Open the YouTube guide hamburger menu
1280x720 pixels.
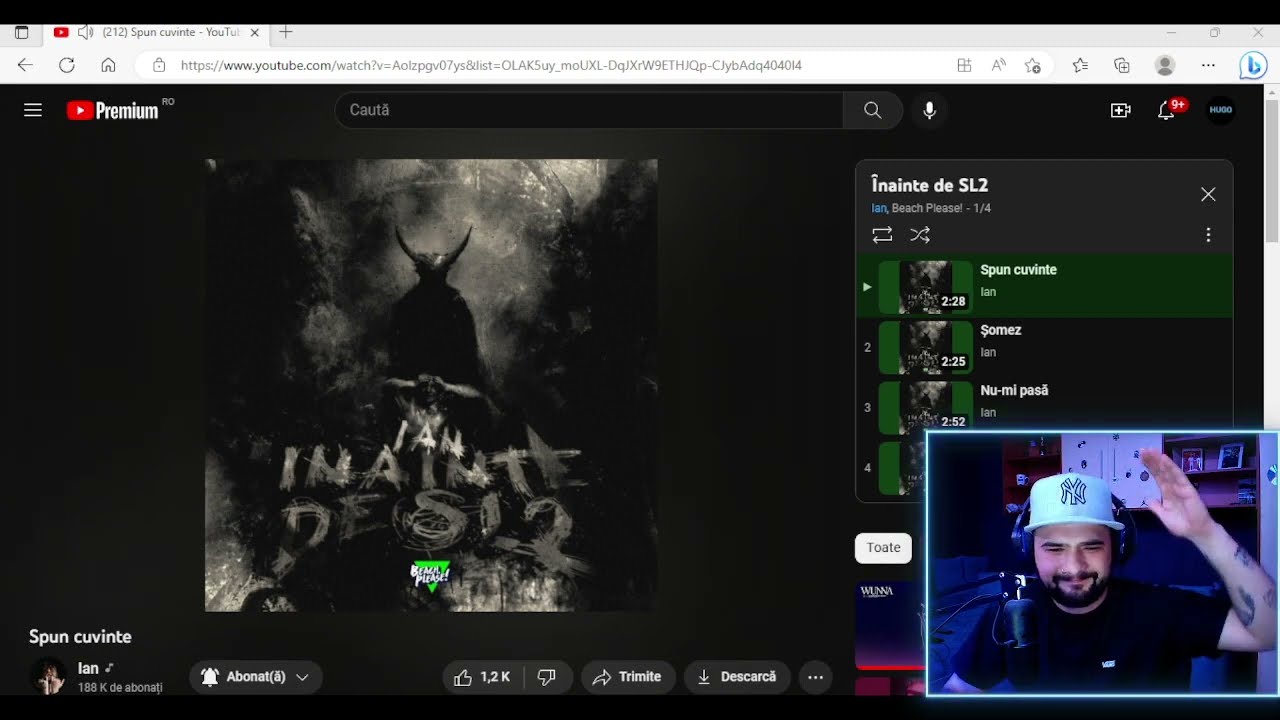[x=33, y=110]
